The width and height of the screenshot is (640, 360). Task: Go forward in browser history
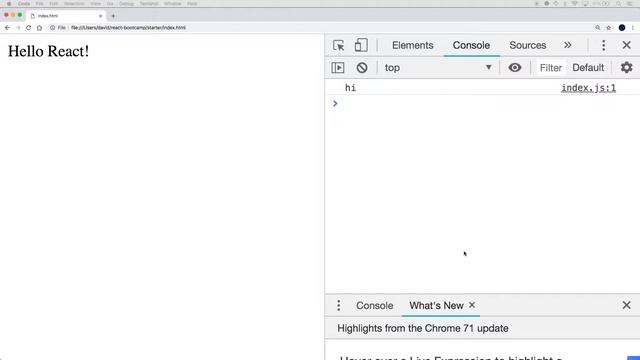pyautogui.click(x=18, y=28)
